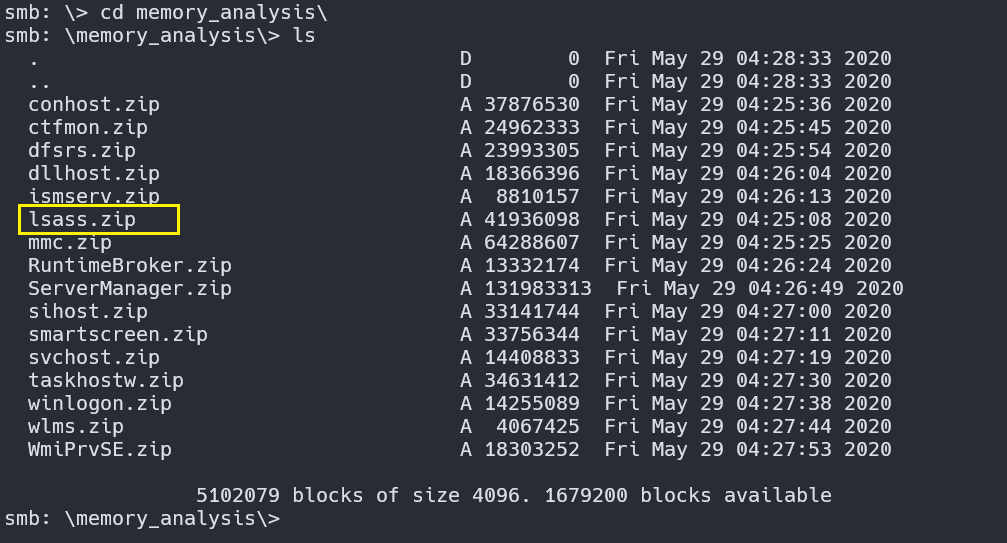Click the '5102079 blocks' summary line
The height and width of the screenshot is (543, 1007).
pos(513,495)
